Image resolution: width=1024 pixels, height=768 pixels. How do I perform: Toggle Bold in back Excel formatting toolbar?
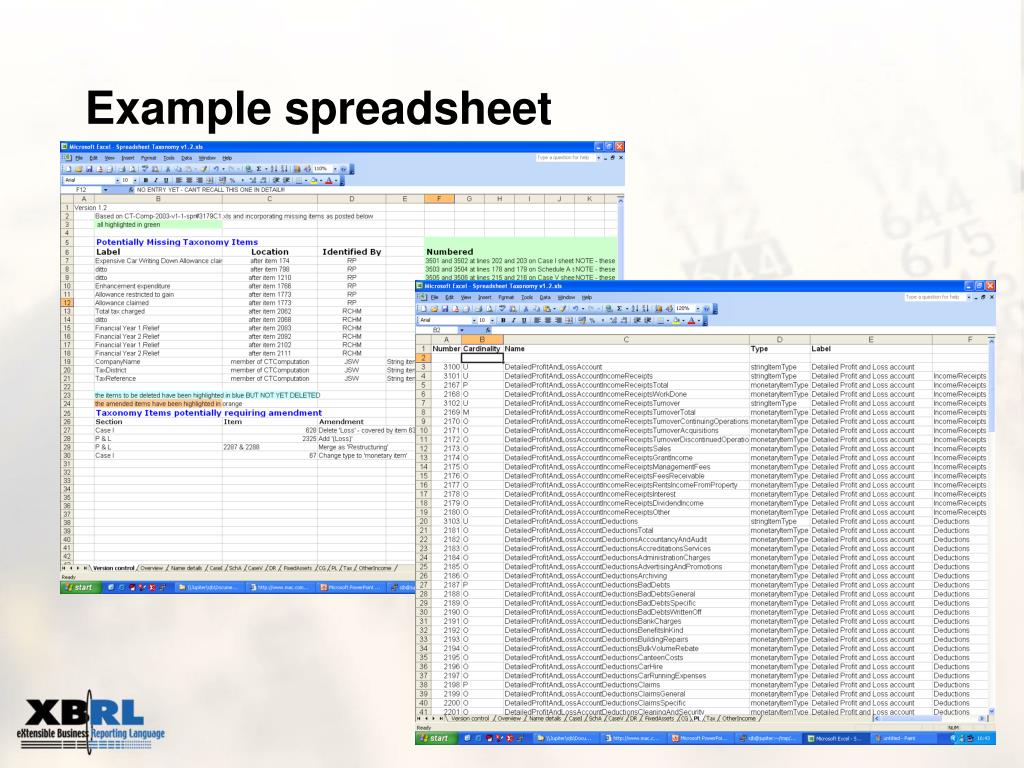tap(146, 180)
